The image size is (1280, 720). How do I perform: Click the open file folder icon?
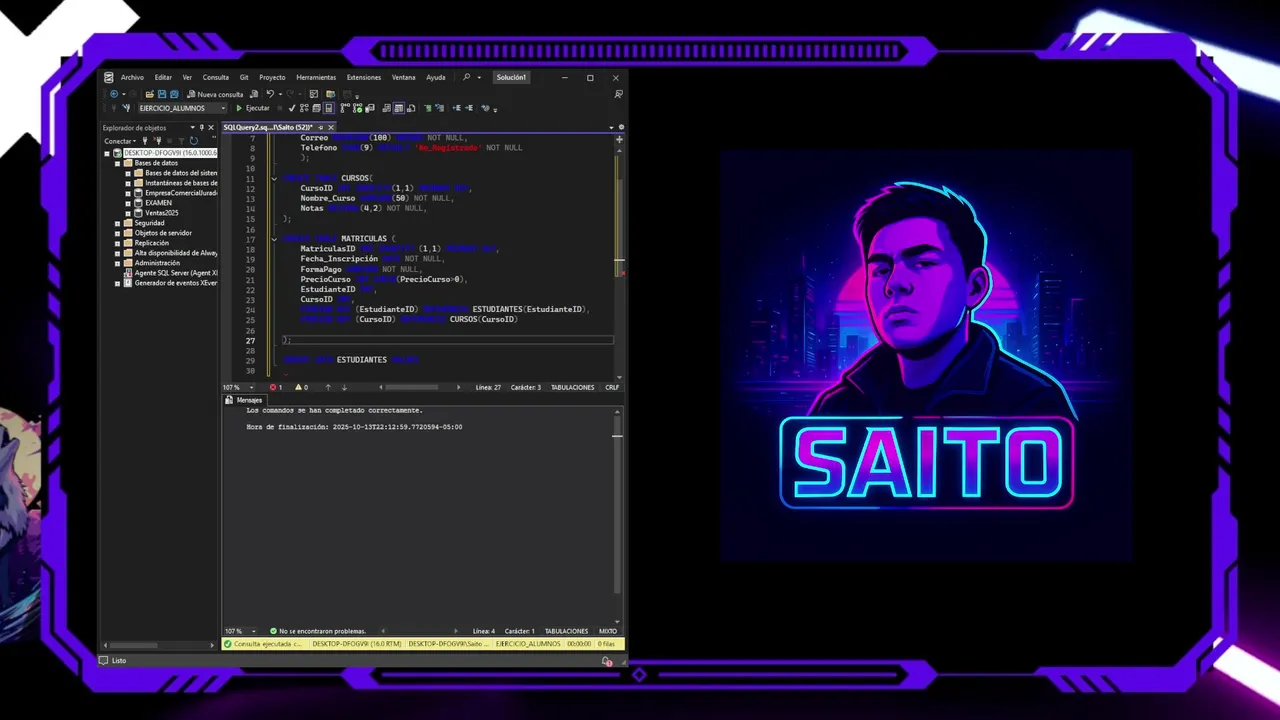(150, 94)
